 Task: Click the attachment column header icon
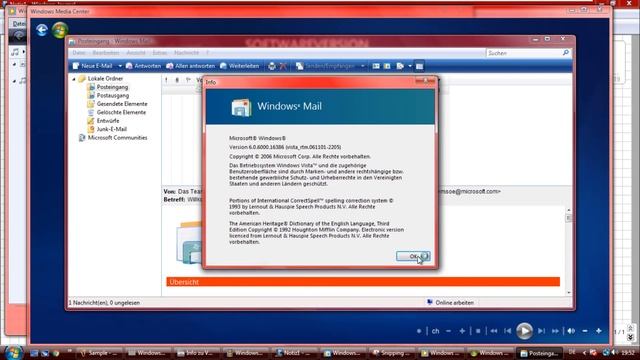coord(177,80)
